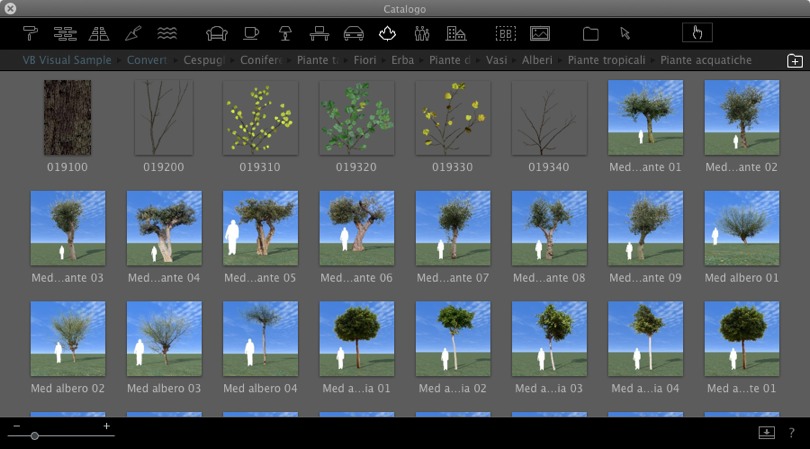Open the brick wall textures category

pos(66,34)
